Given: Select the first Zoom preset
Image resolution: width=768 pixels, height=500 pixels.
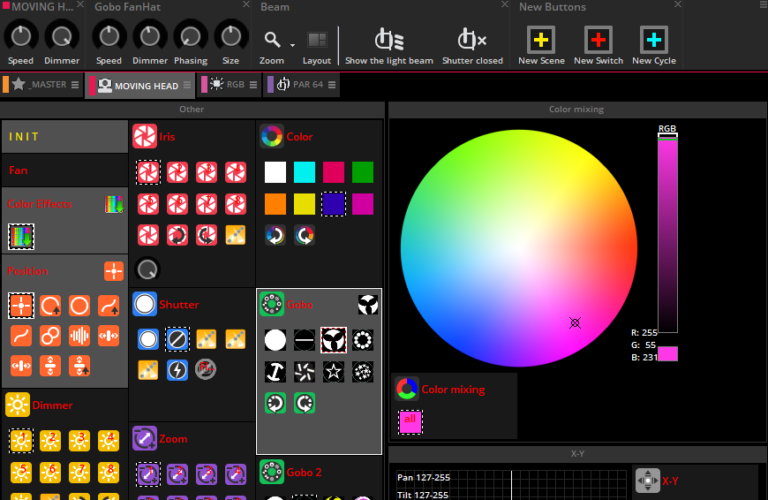Looking at the screenshot, I should pos(148,474).
